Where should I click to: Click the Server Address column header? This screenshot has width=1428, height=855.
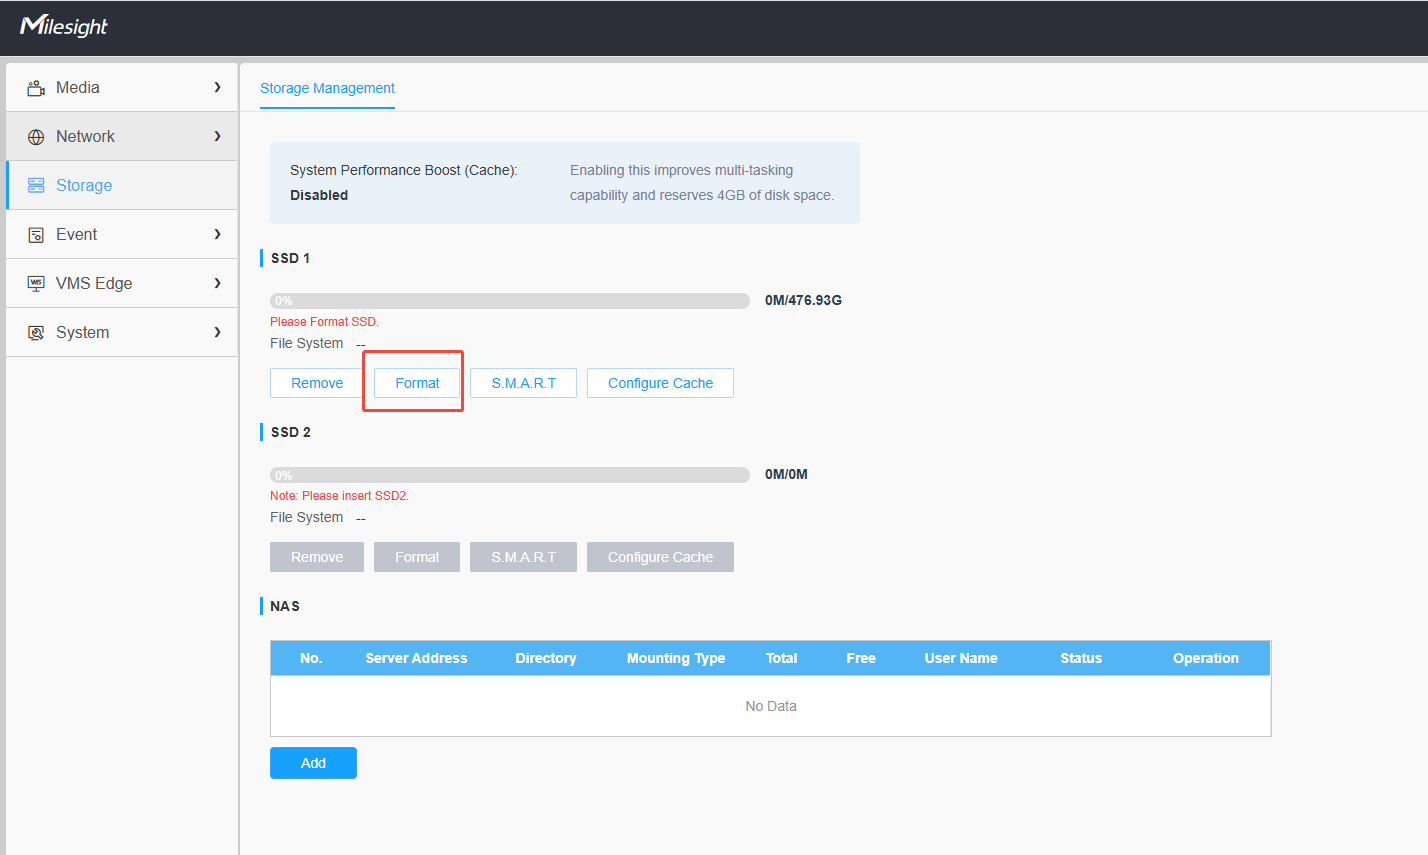pos(416,658)
